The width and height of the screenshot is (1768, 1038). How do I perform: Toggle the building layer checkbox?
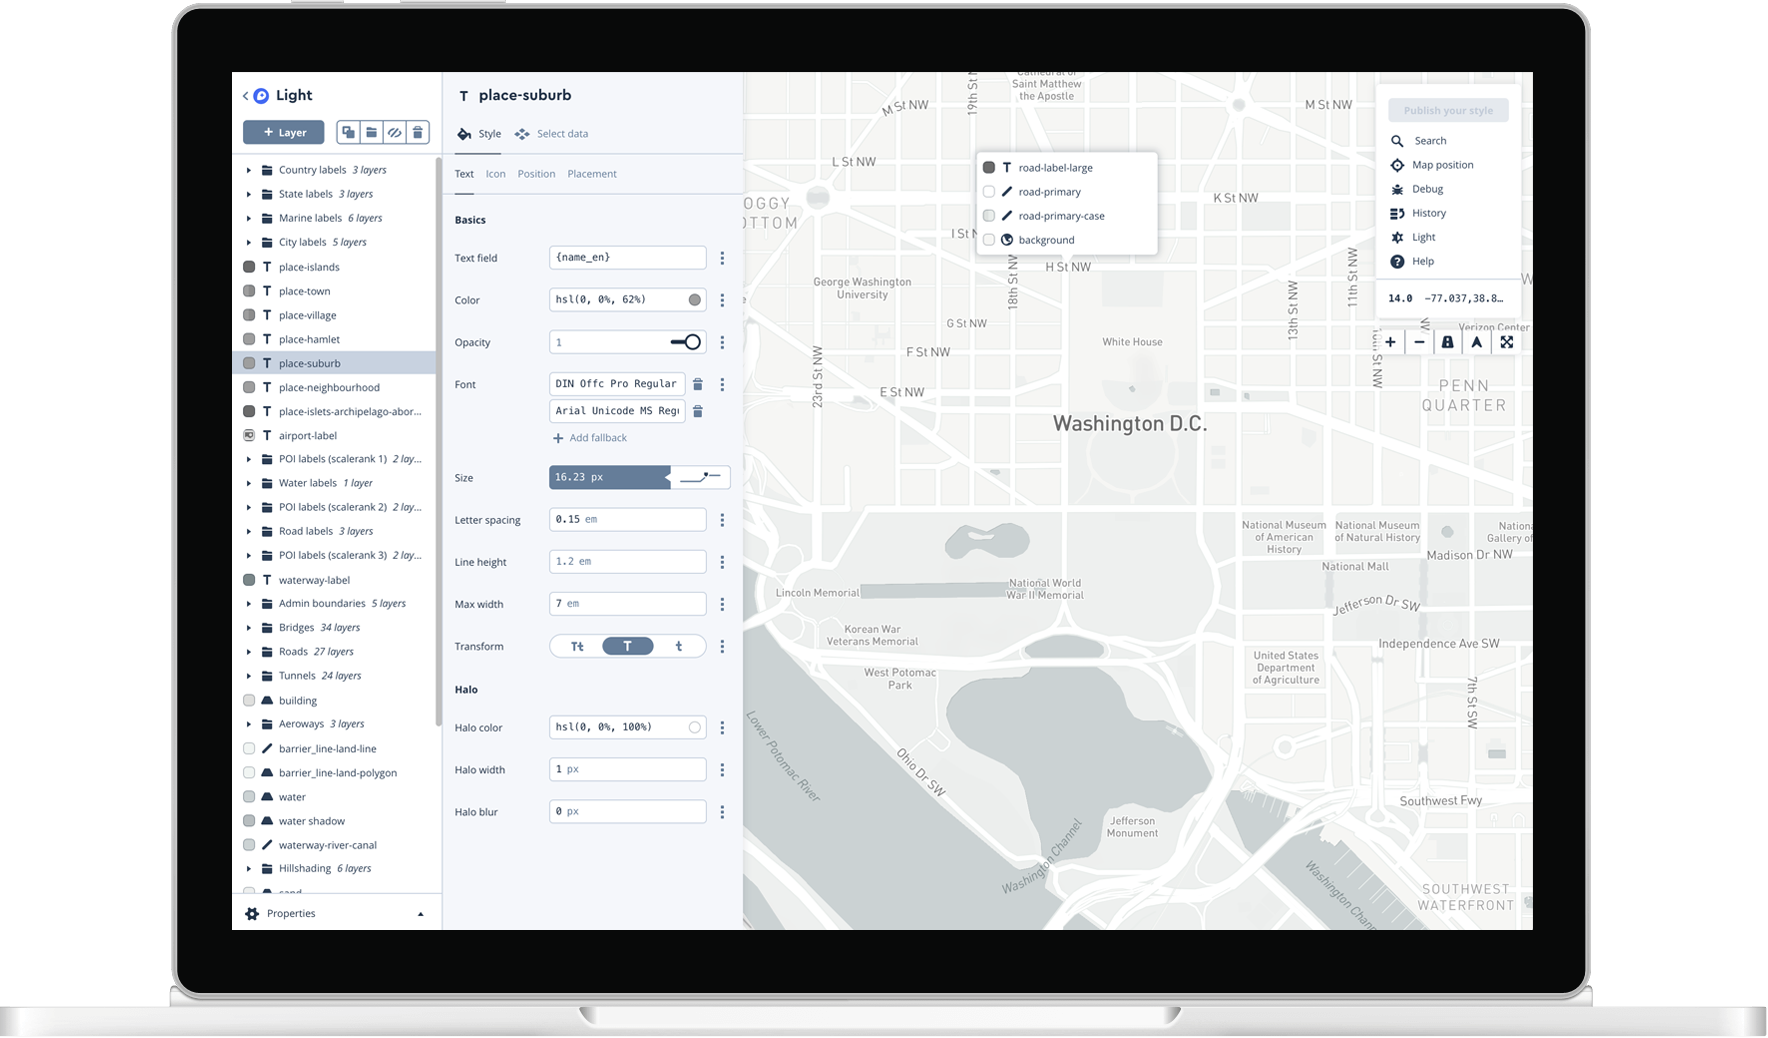coord(249,700)
